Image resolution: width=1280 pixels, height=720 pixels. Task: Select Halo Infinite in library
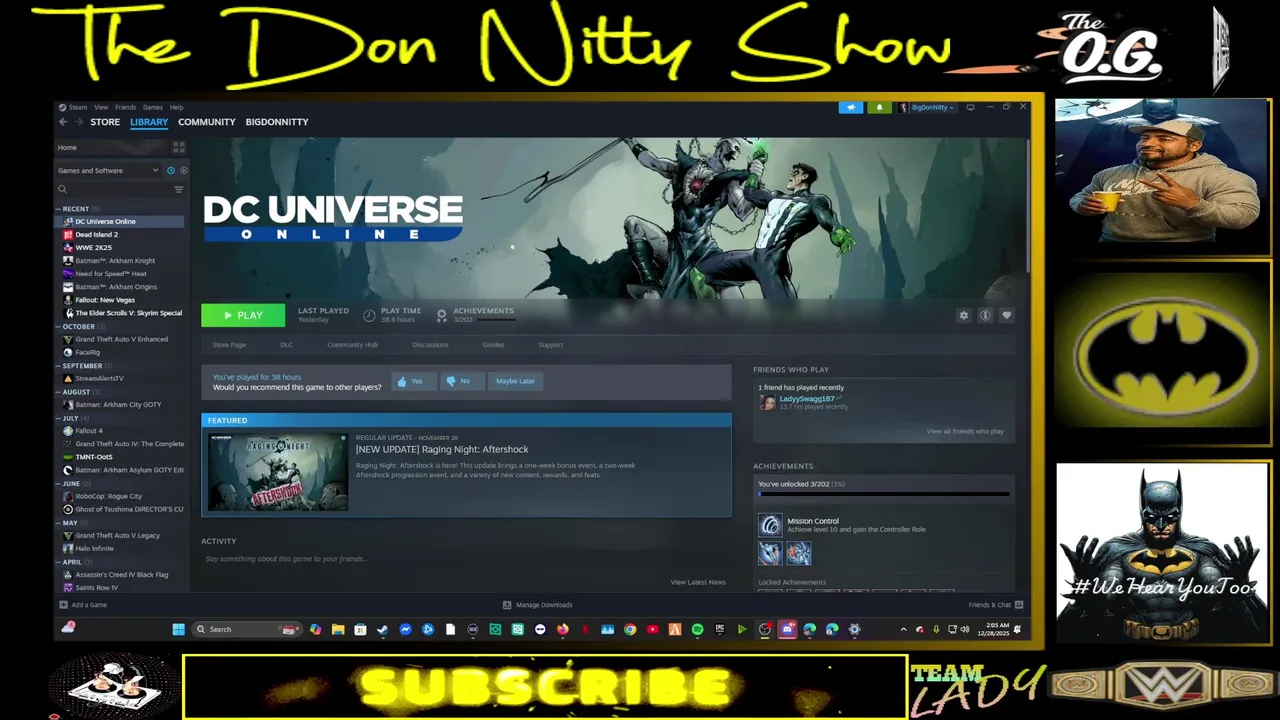pos(94,548)
